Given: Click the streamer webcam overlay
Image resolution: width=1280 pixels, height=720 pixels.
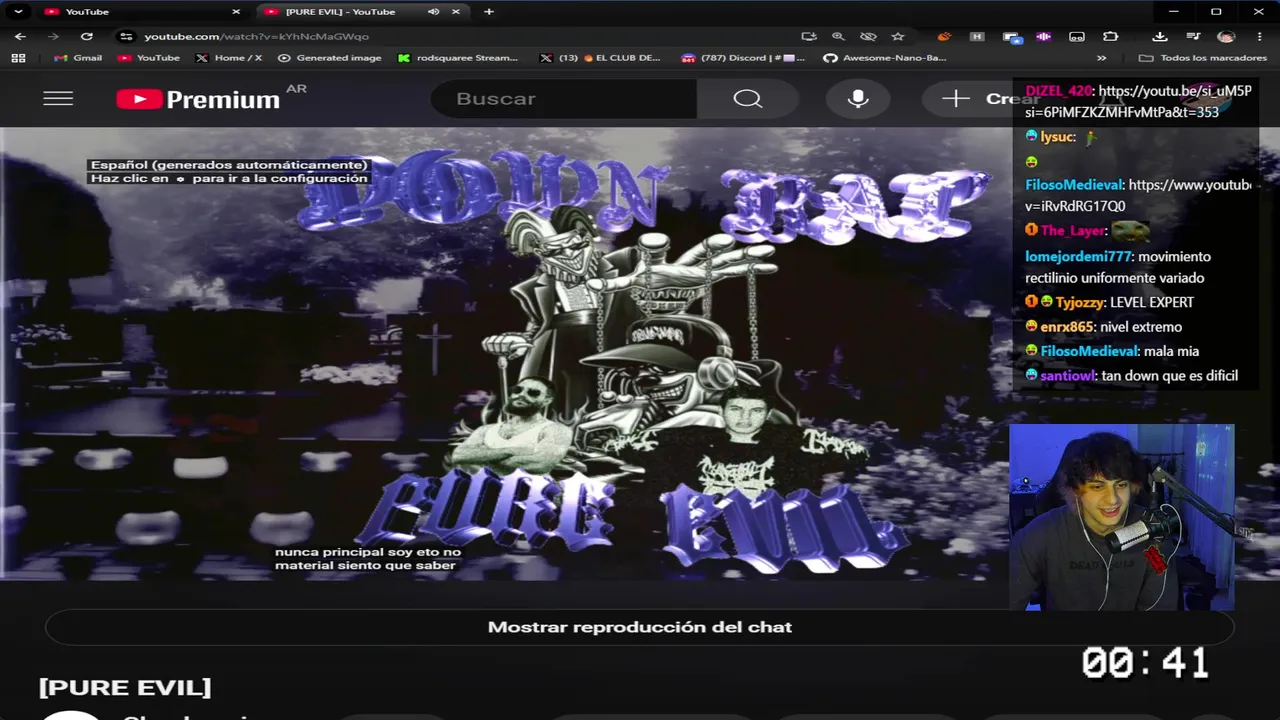Looking at the screenshot, I should pyautogui.click(x=1122, y=517).
